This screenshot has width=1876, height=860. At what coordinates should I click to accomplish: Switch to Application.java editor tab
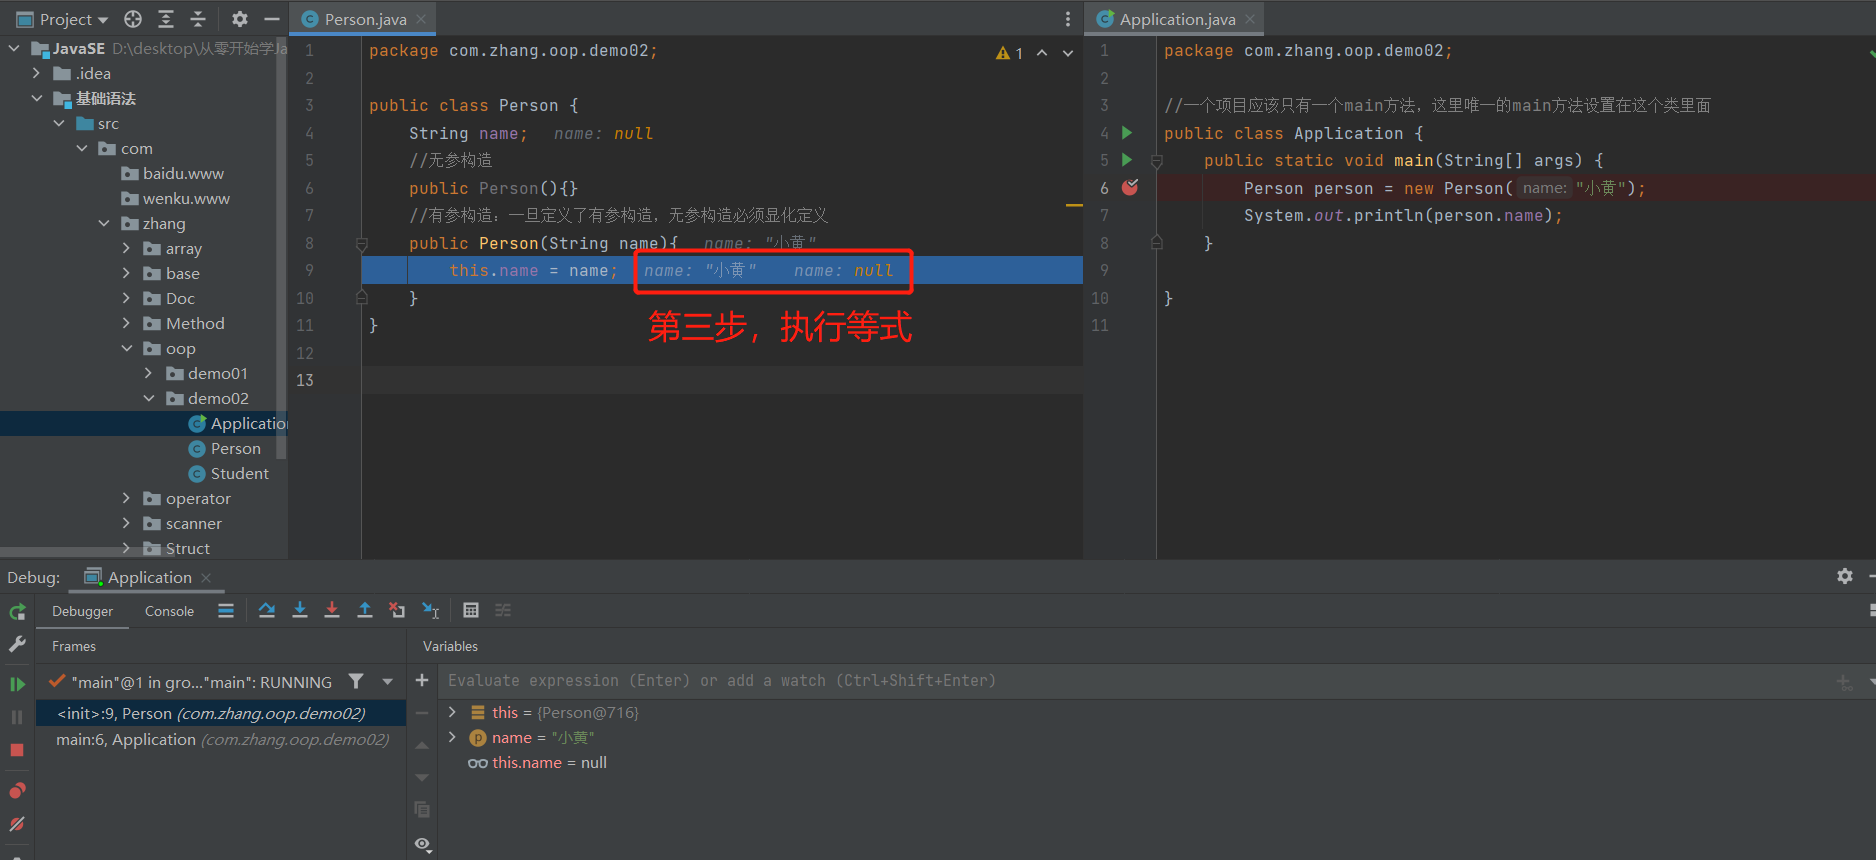click(1177, 19)
